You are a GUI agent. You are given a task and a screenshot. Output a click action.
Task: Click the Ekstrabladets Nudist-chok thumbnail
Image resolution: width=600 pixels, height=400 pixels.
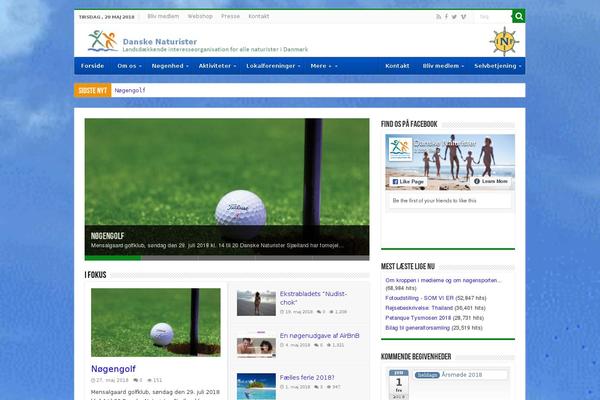click(256, 303)
